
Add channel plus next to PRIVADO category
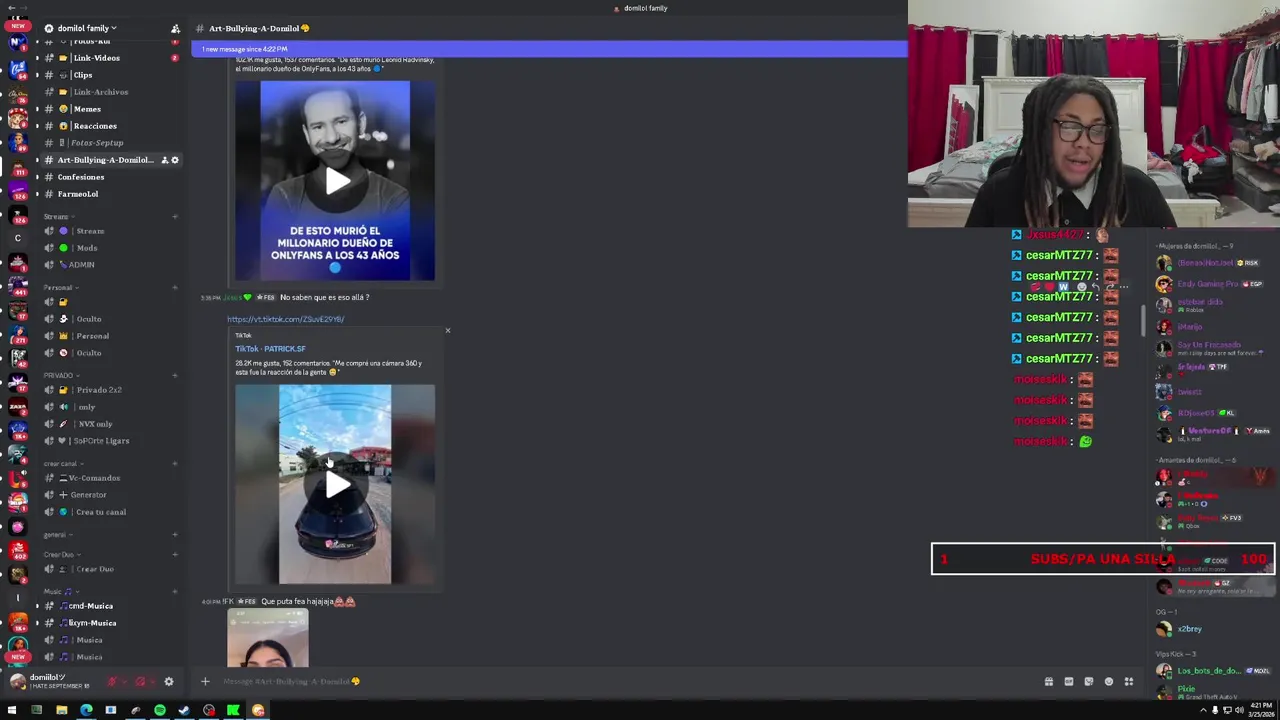175,375
